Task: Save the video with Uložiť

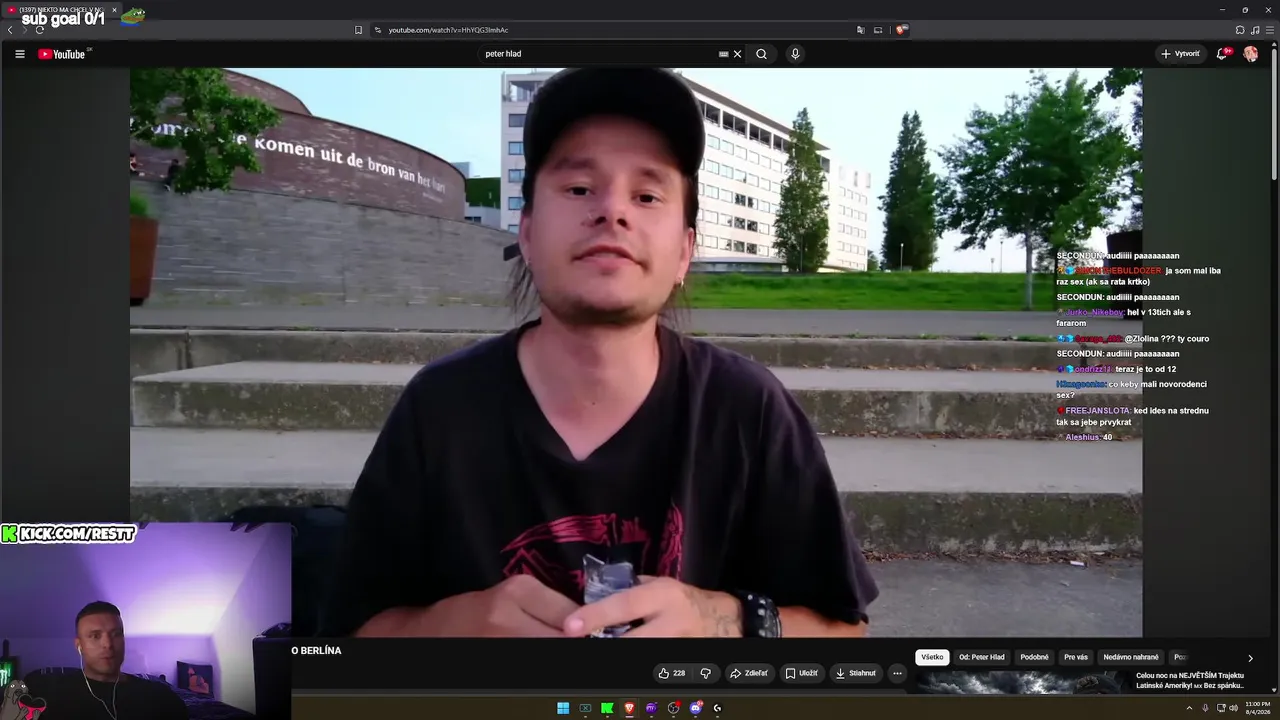Action: [801, 673]
